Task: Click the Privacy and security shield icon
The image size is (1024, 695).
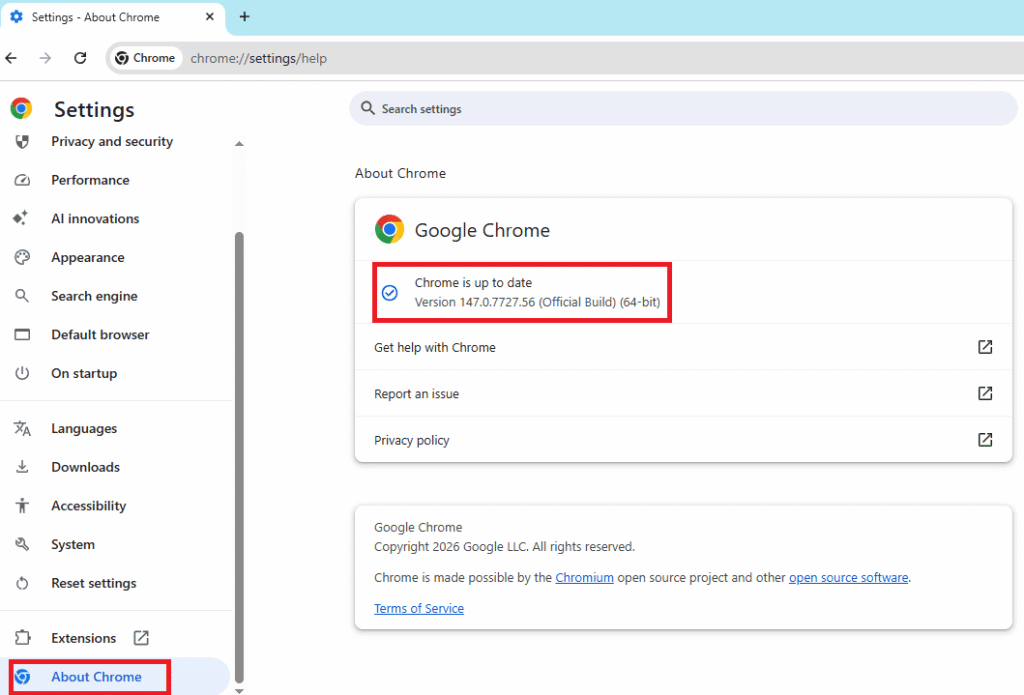Action: coord(22,141)
